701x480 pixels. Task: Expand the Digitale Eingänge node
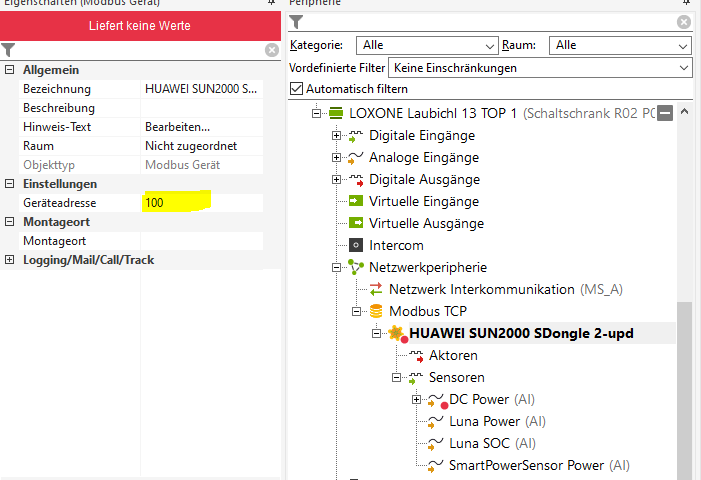point(336,135)
